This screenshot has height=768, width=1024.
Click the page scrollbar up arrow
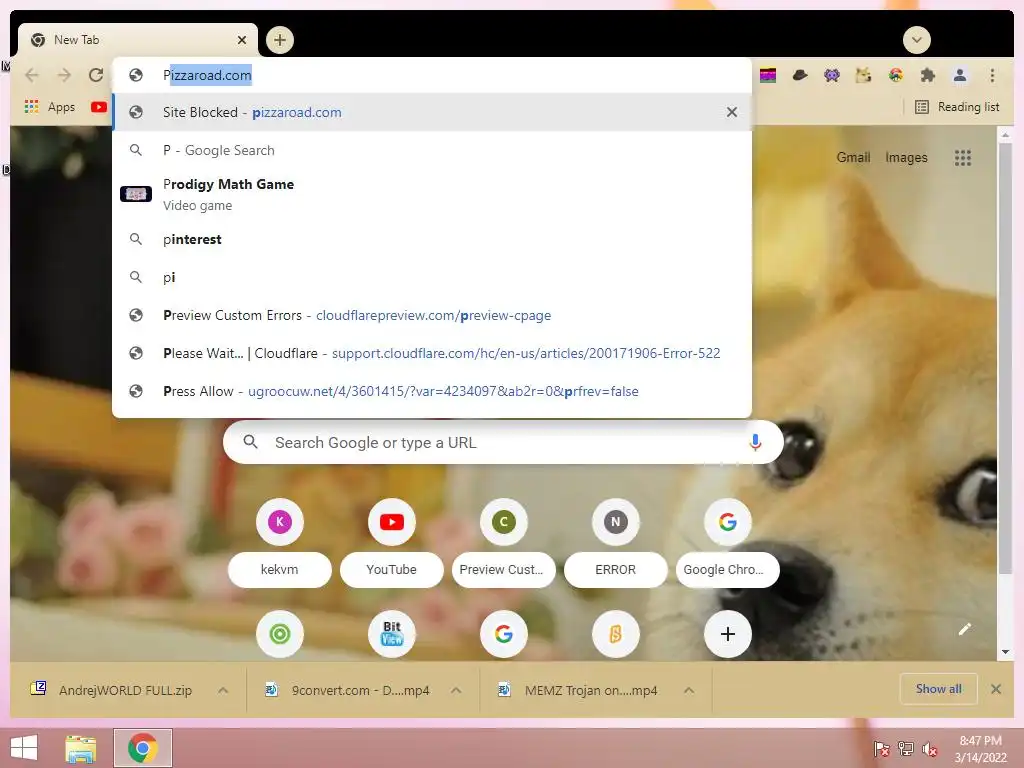[x=1005, y=135]
